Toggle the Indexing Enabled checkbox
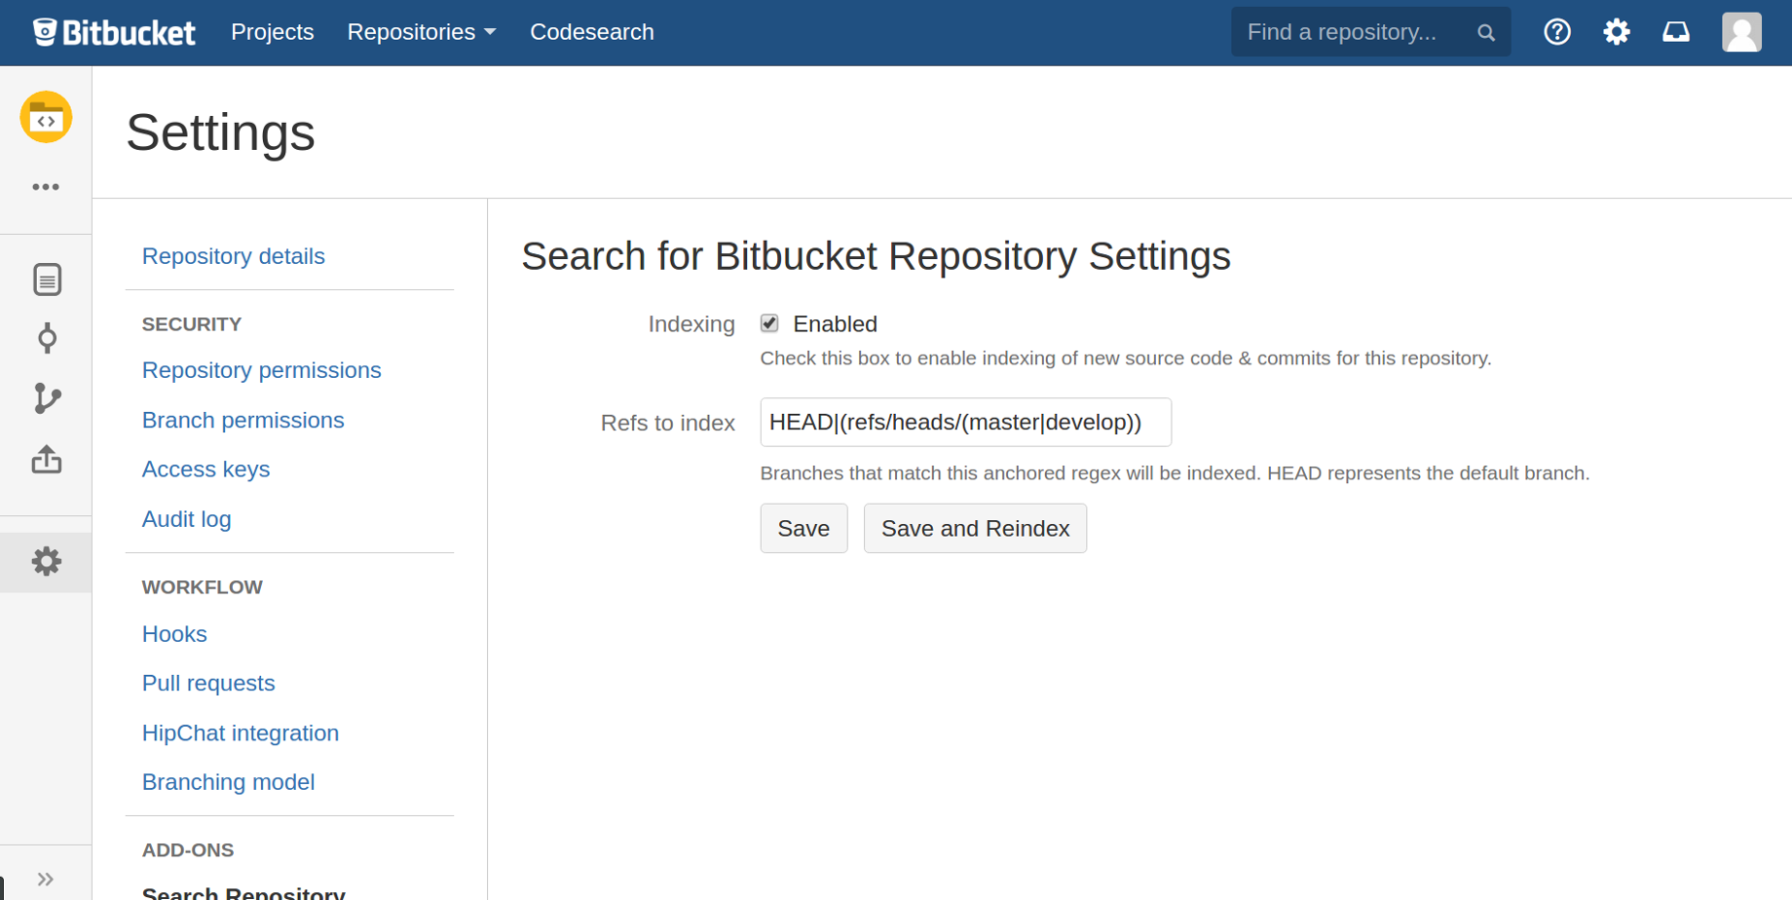 click(x=769, y=323)
